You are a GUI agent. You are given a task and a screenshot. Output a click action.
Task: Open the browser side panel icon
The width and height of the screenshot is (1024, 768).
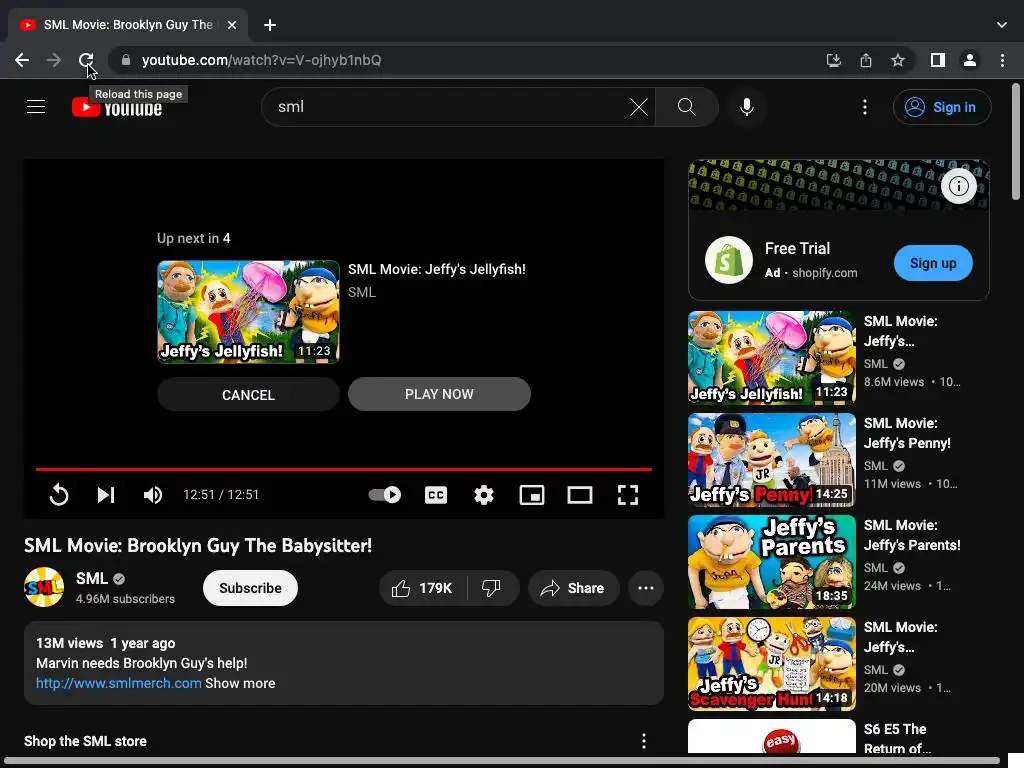point(938,60)
